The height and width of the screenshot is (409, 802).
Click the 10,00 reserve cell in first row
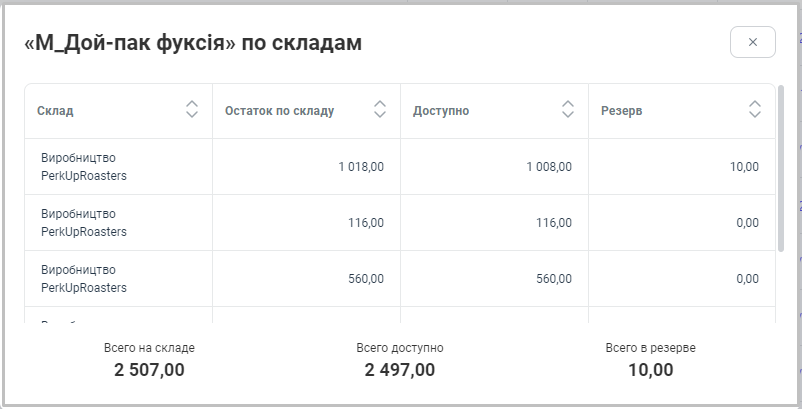744,167
